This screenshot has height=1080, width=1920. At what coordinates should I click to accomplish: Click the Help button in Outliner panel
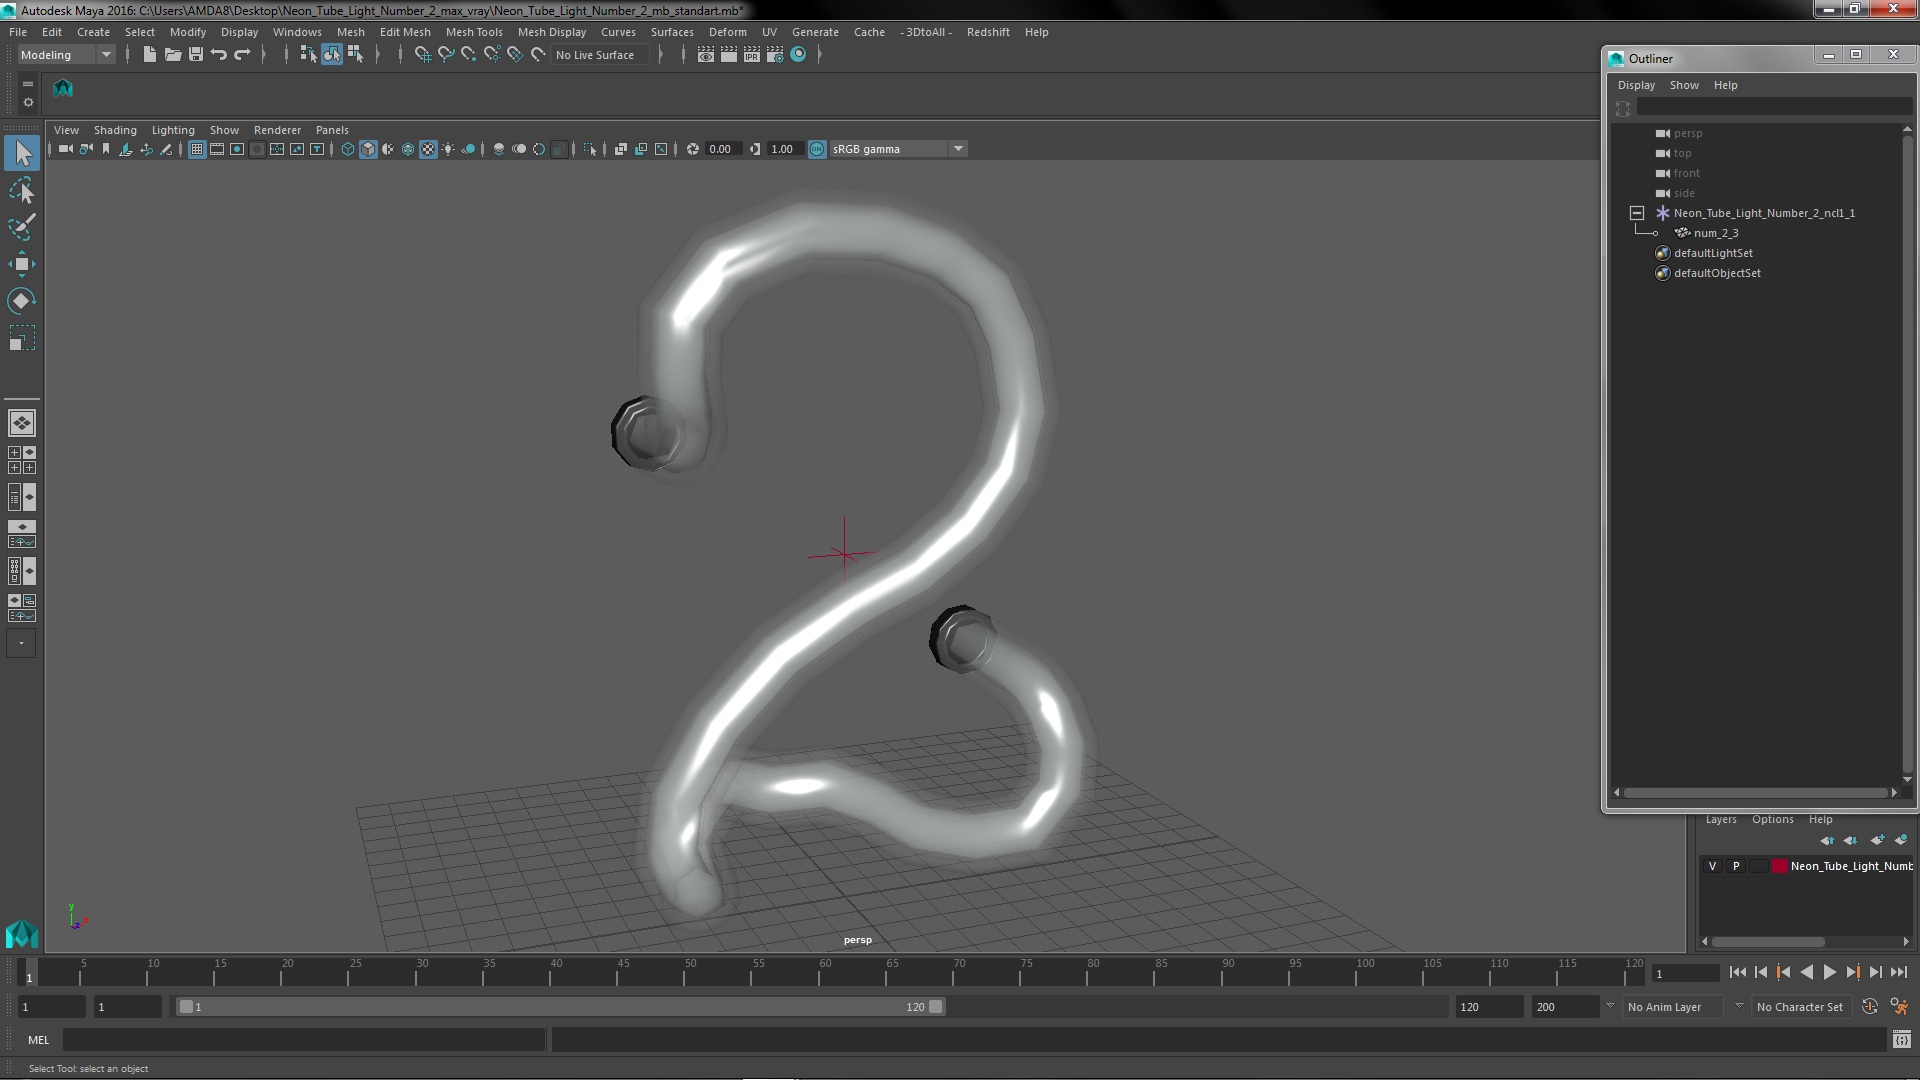tap(1725, 83)
